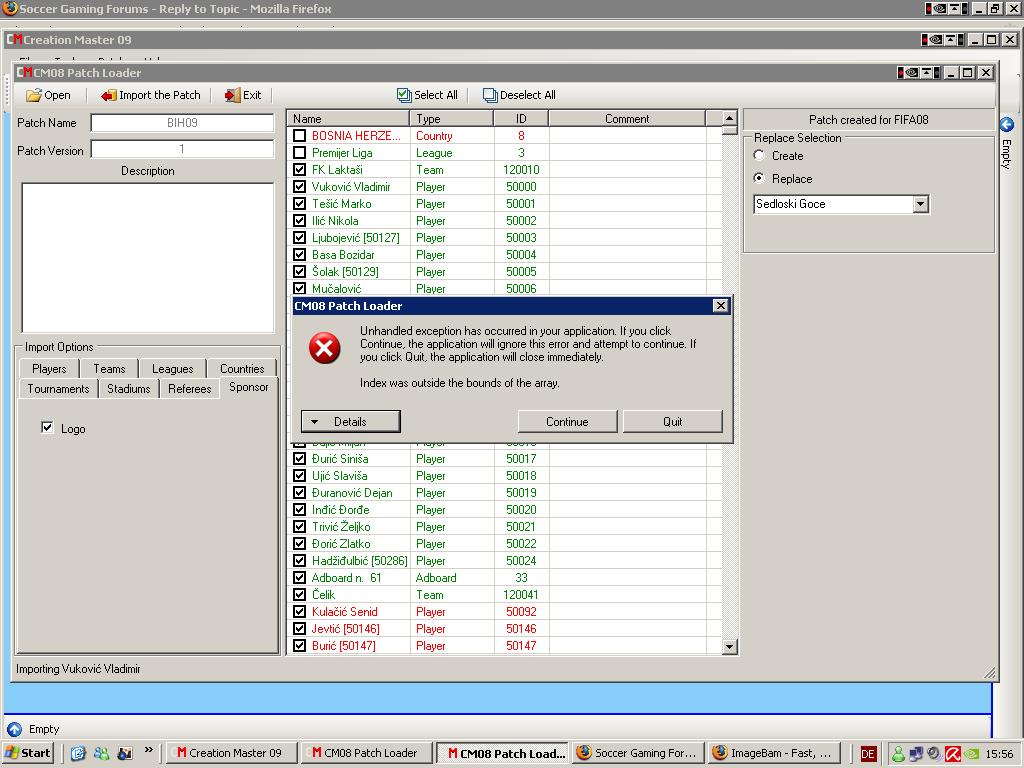The image size is (1024, 768).
Task: Click the Patch Name input field
Action: [x=182, y=123]
